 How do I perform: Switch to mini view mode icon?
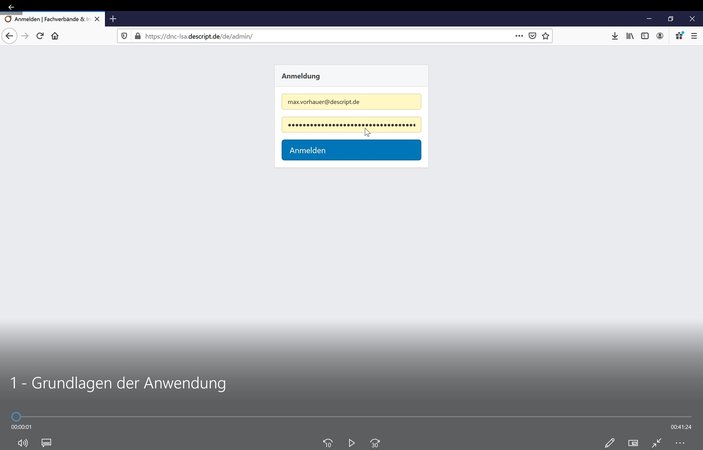point(633,443)
